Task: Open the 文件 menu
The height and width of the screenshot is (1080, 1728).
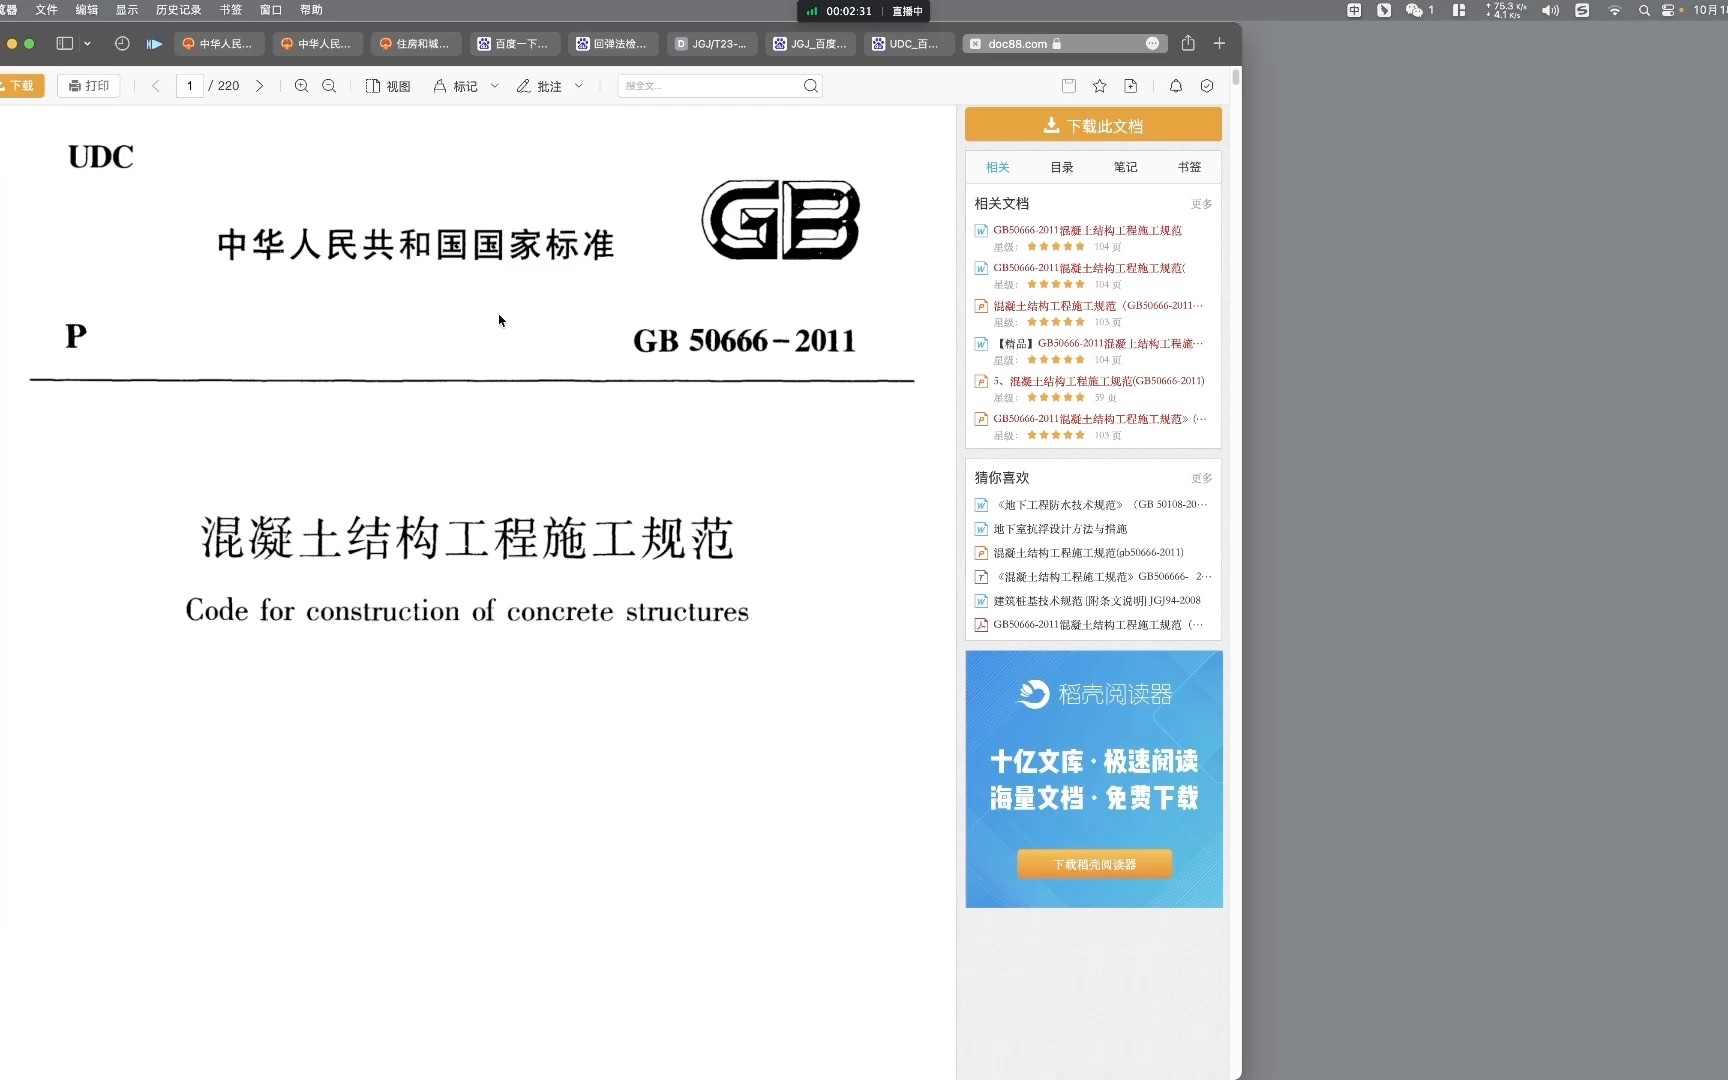Action: click(47, 10)
